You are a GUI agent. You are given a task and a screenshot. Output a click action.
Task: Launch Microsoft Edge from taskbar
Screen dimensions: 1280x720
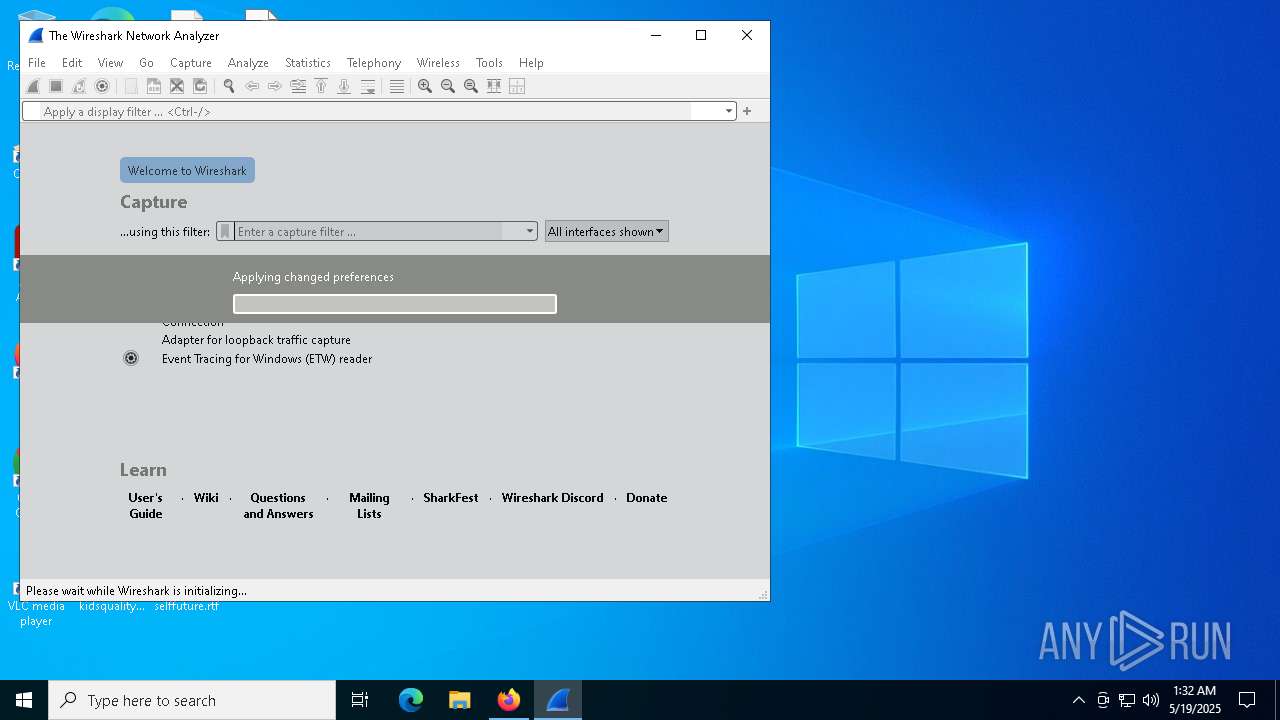click(411, 700)
